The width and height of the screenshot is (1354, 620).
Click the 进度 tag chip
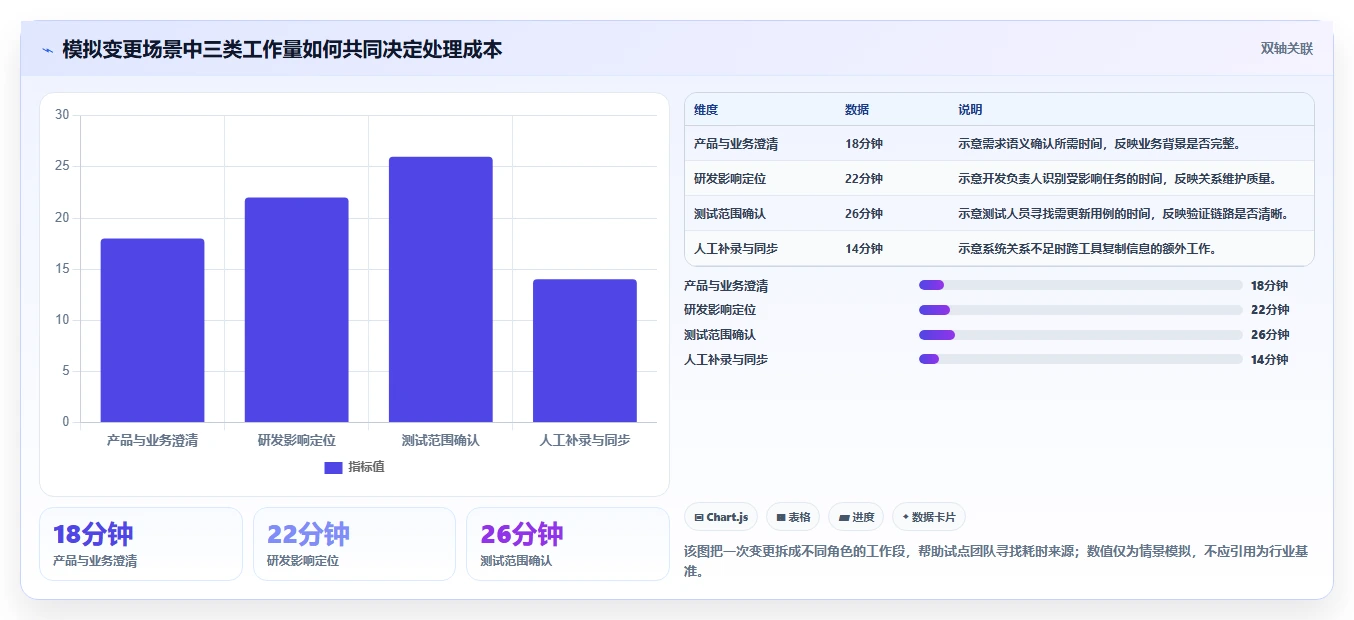click(x=856, y=517)
